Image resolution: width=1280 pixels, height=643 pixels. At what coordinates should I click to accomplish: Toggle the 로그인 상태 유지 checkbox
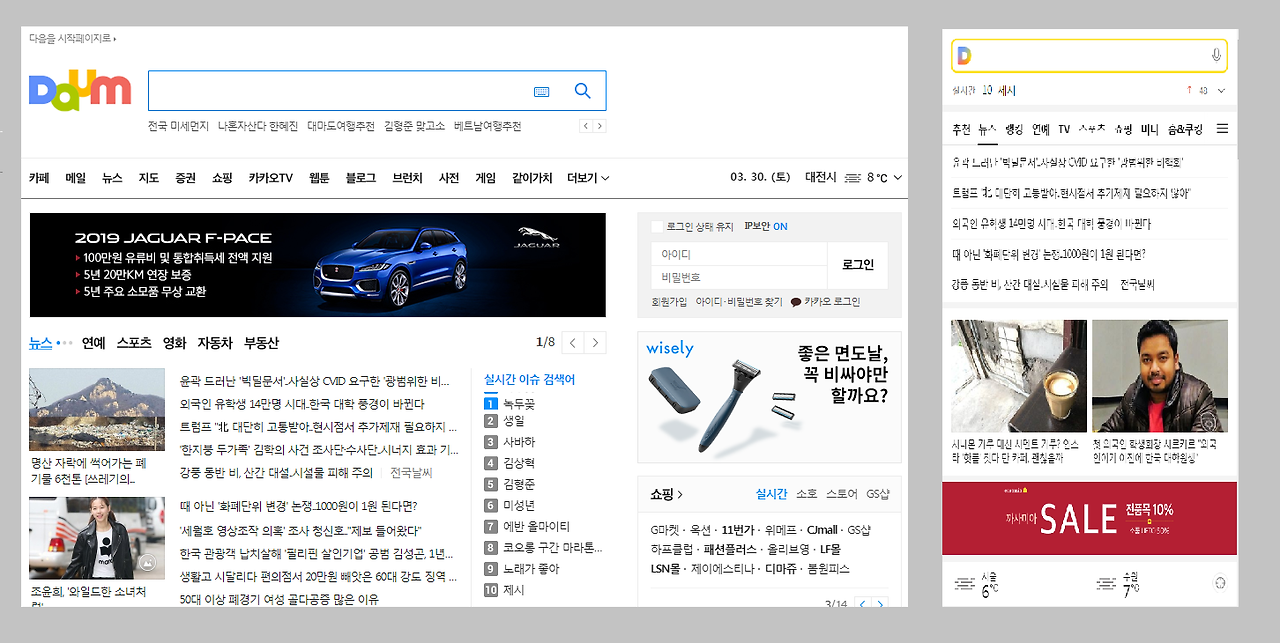point(657,227)
